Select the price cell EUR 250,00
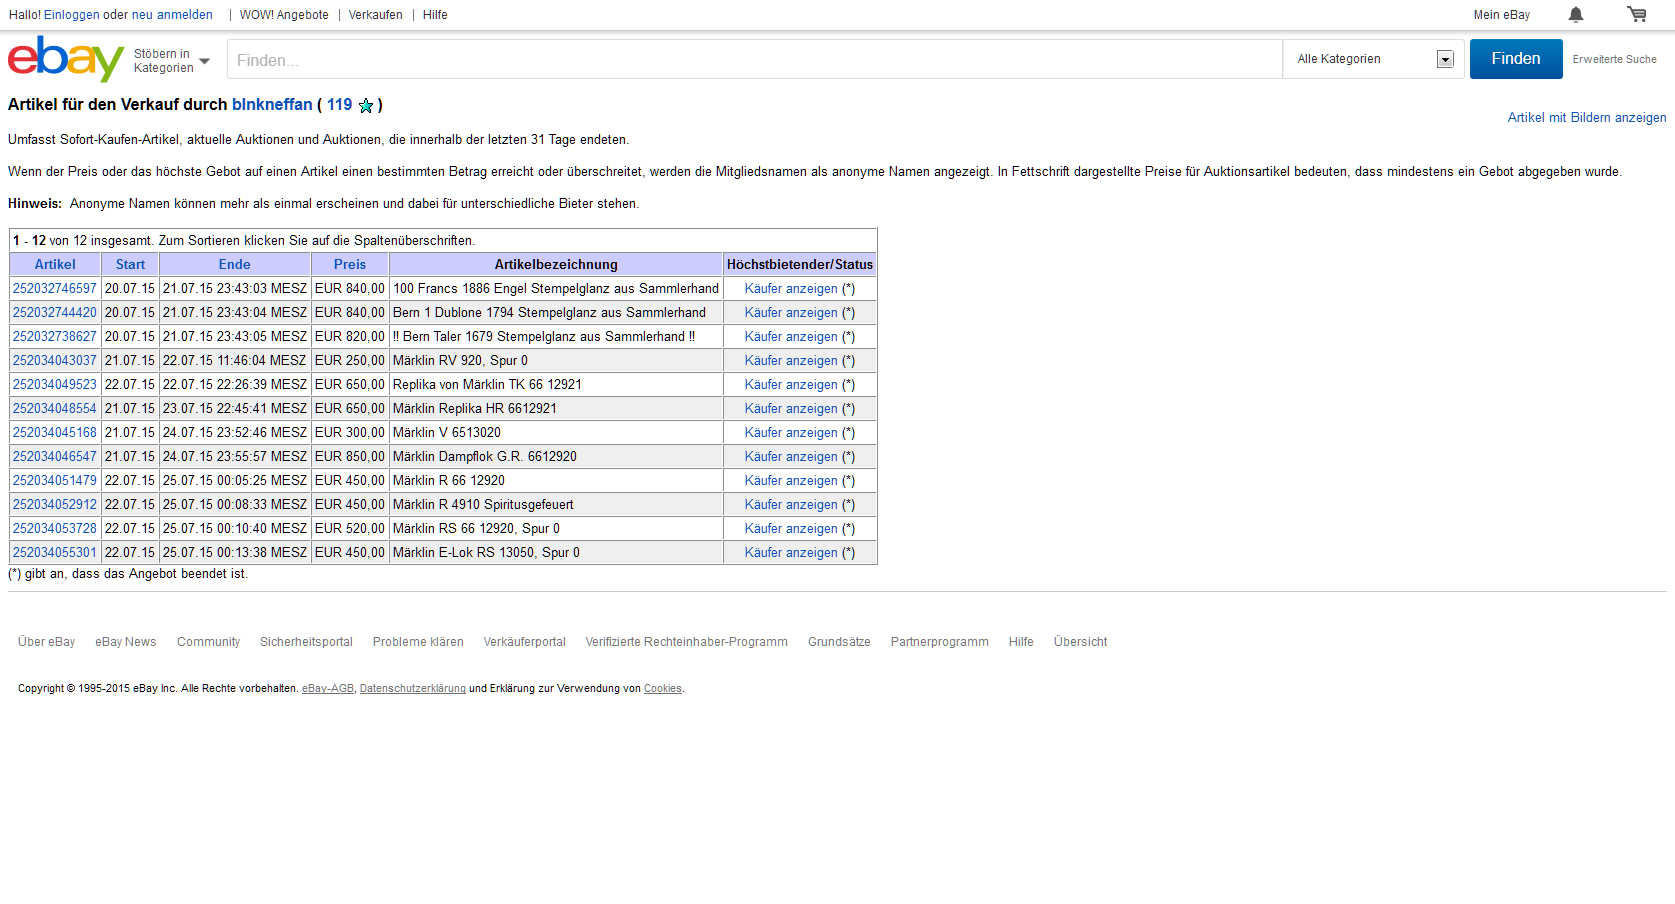This screenshot has height=904, width=1675. pyautogui.click(x=350, y=360)
